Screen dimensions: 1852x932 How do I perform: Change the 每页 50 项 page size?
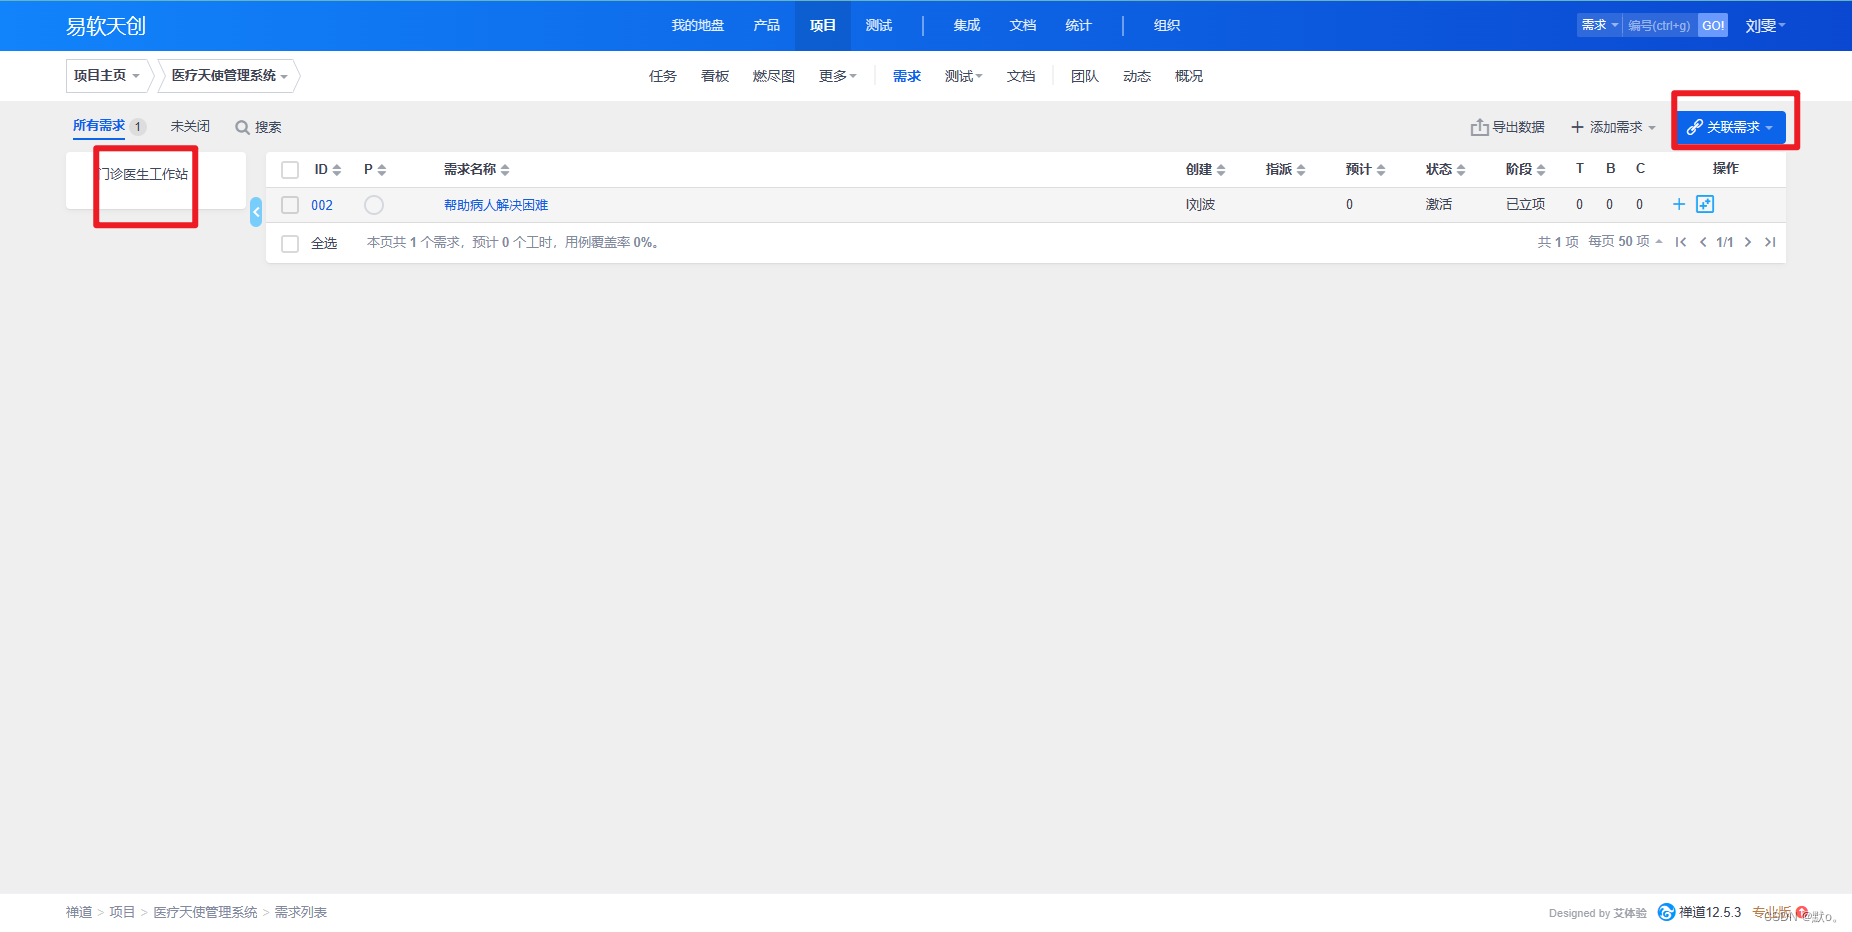click(1625, 242)
